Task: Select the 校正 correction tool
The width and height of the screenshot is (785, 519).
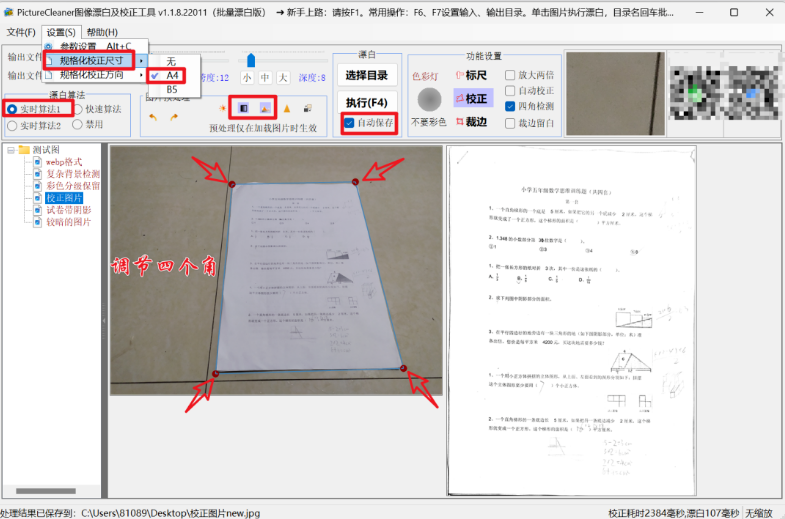Action: tap(473, 99)
